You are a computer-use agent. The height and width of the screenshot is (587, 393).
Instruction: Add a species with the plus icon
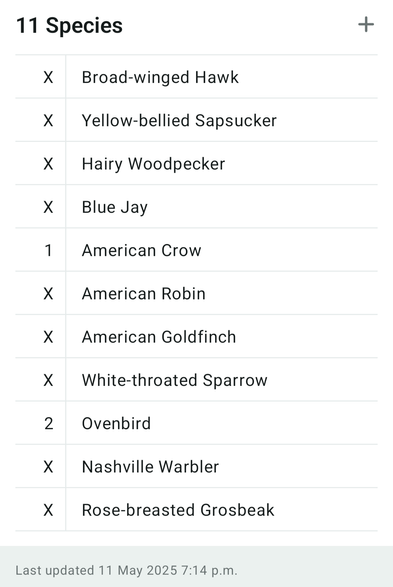[x=366, y=25]
